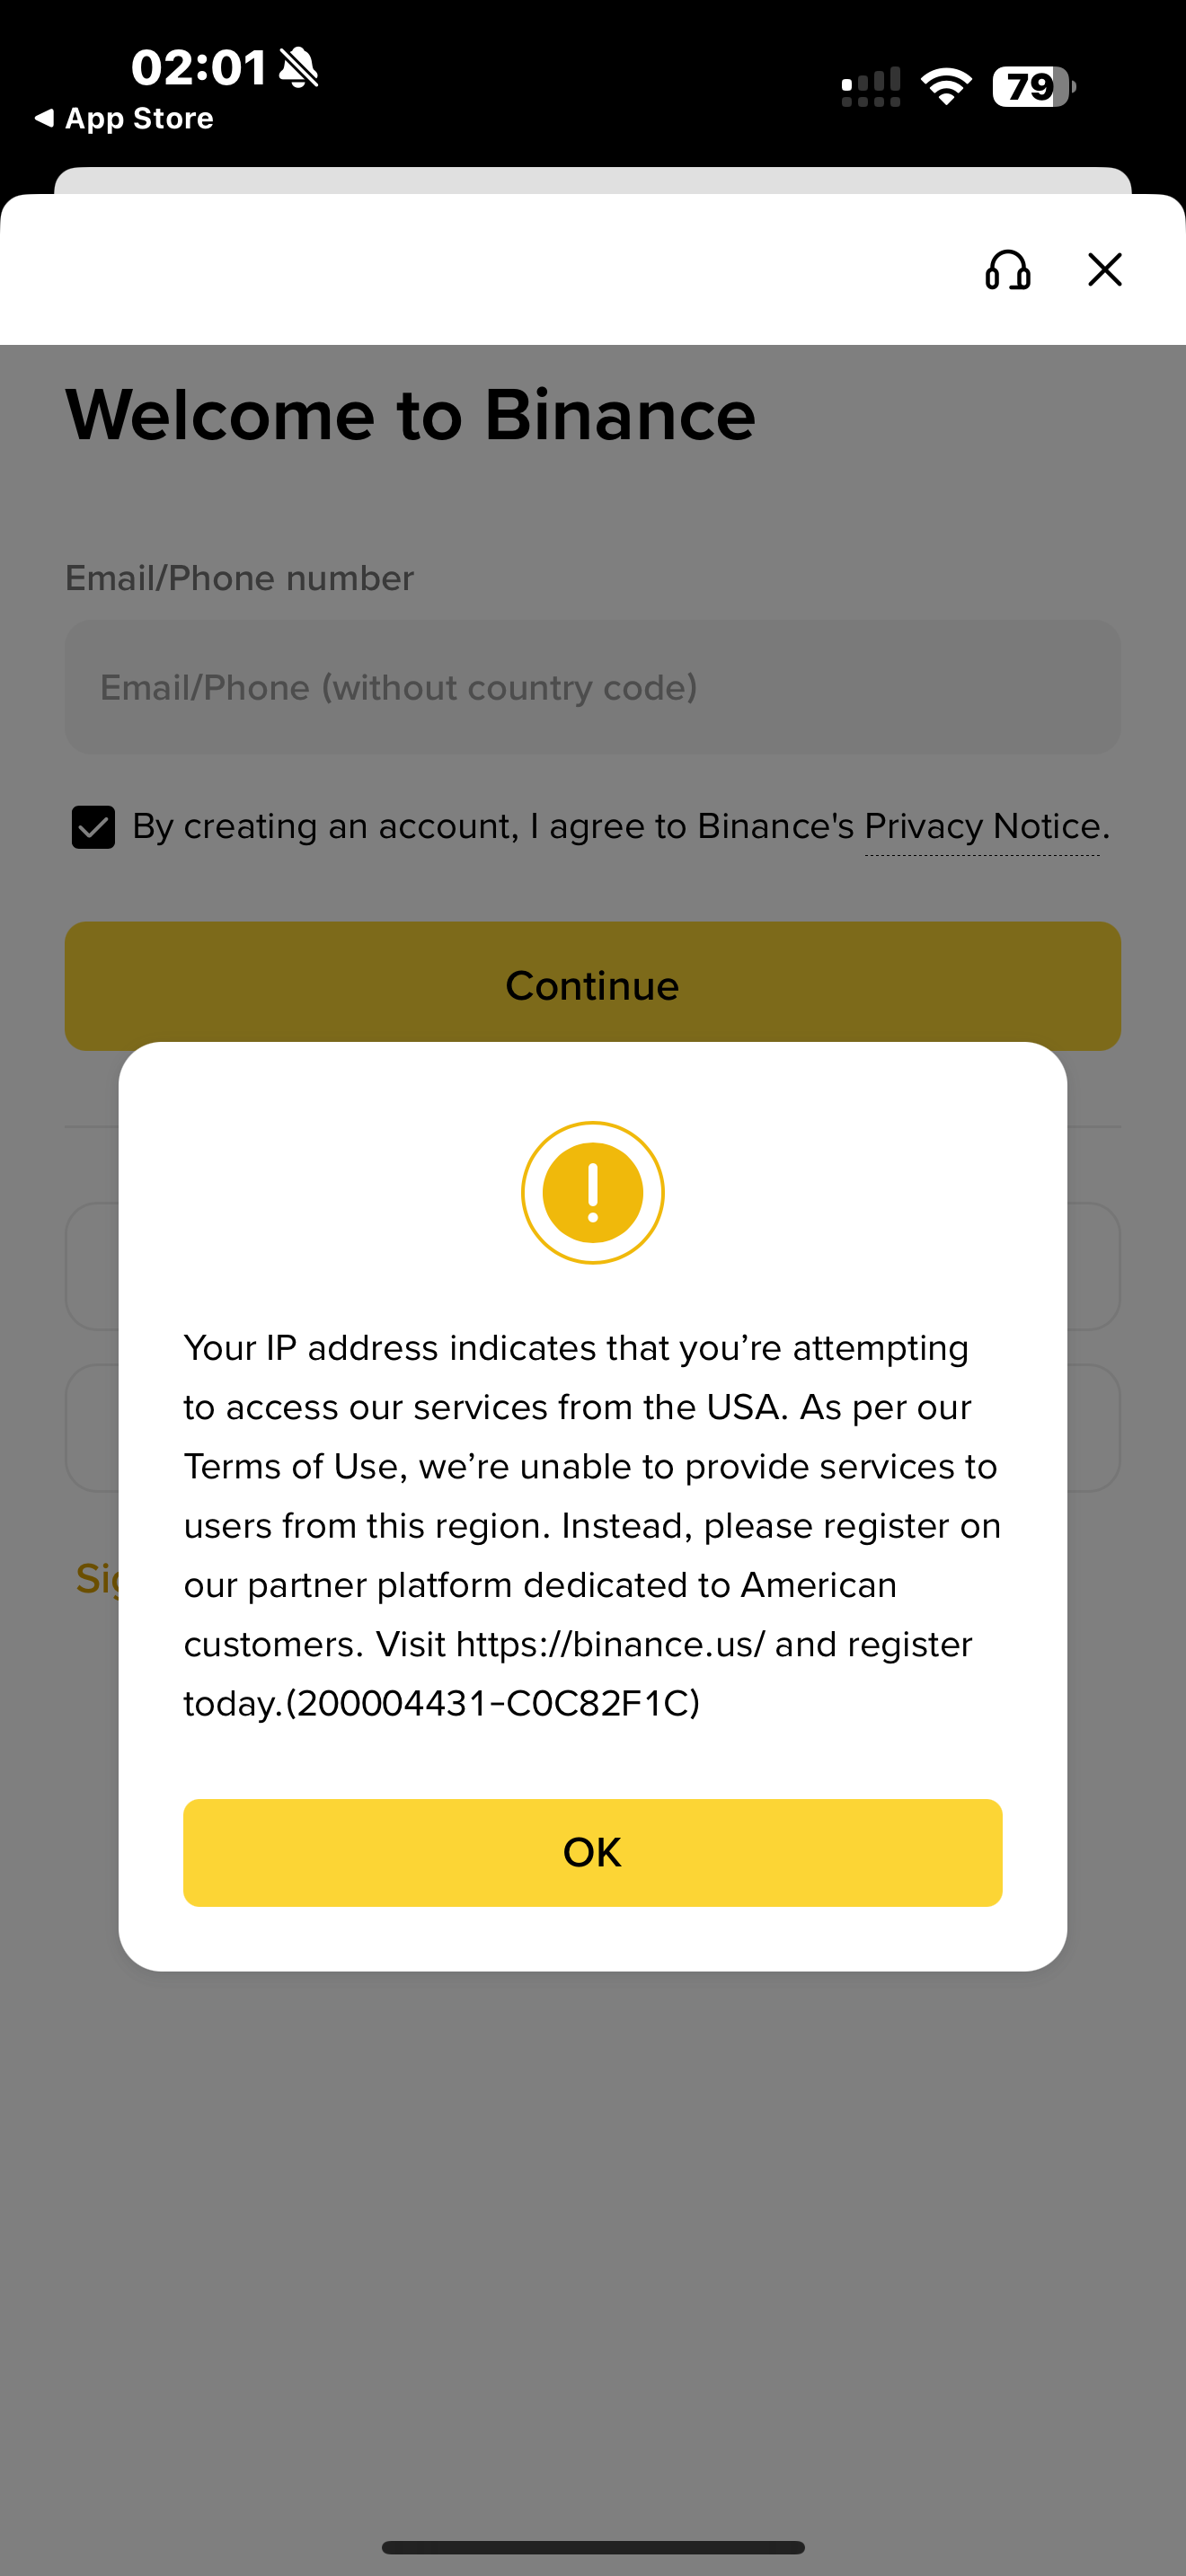Tap the Wi-Fi status icon
1186x2576 pixels.
pyautogui.click(x=945, y=86)
